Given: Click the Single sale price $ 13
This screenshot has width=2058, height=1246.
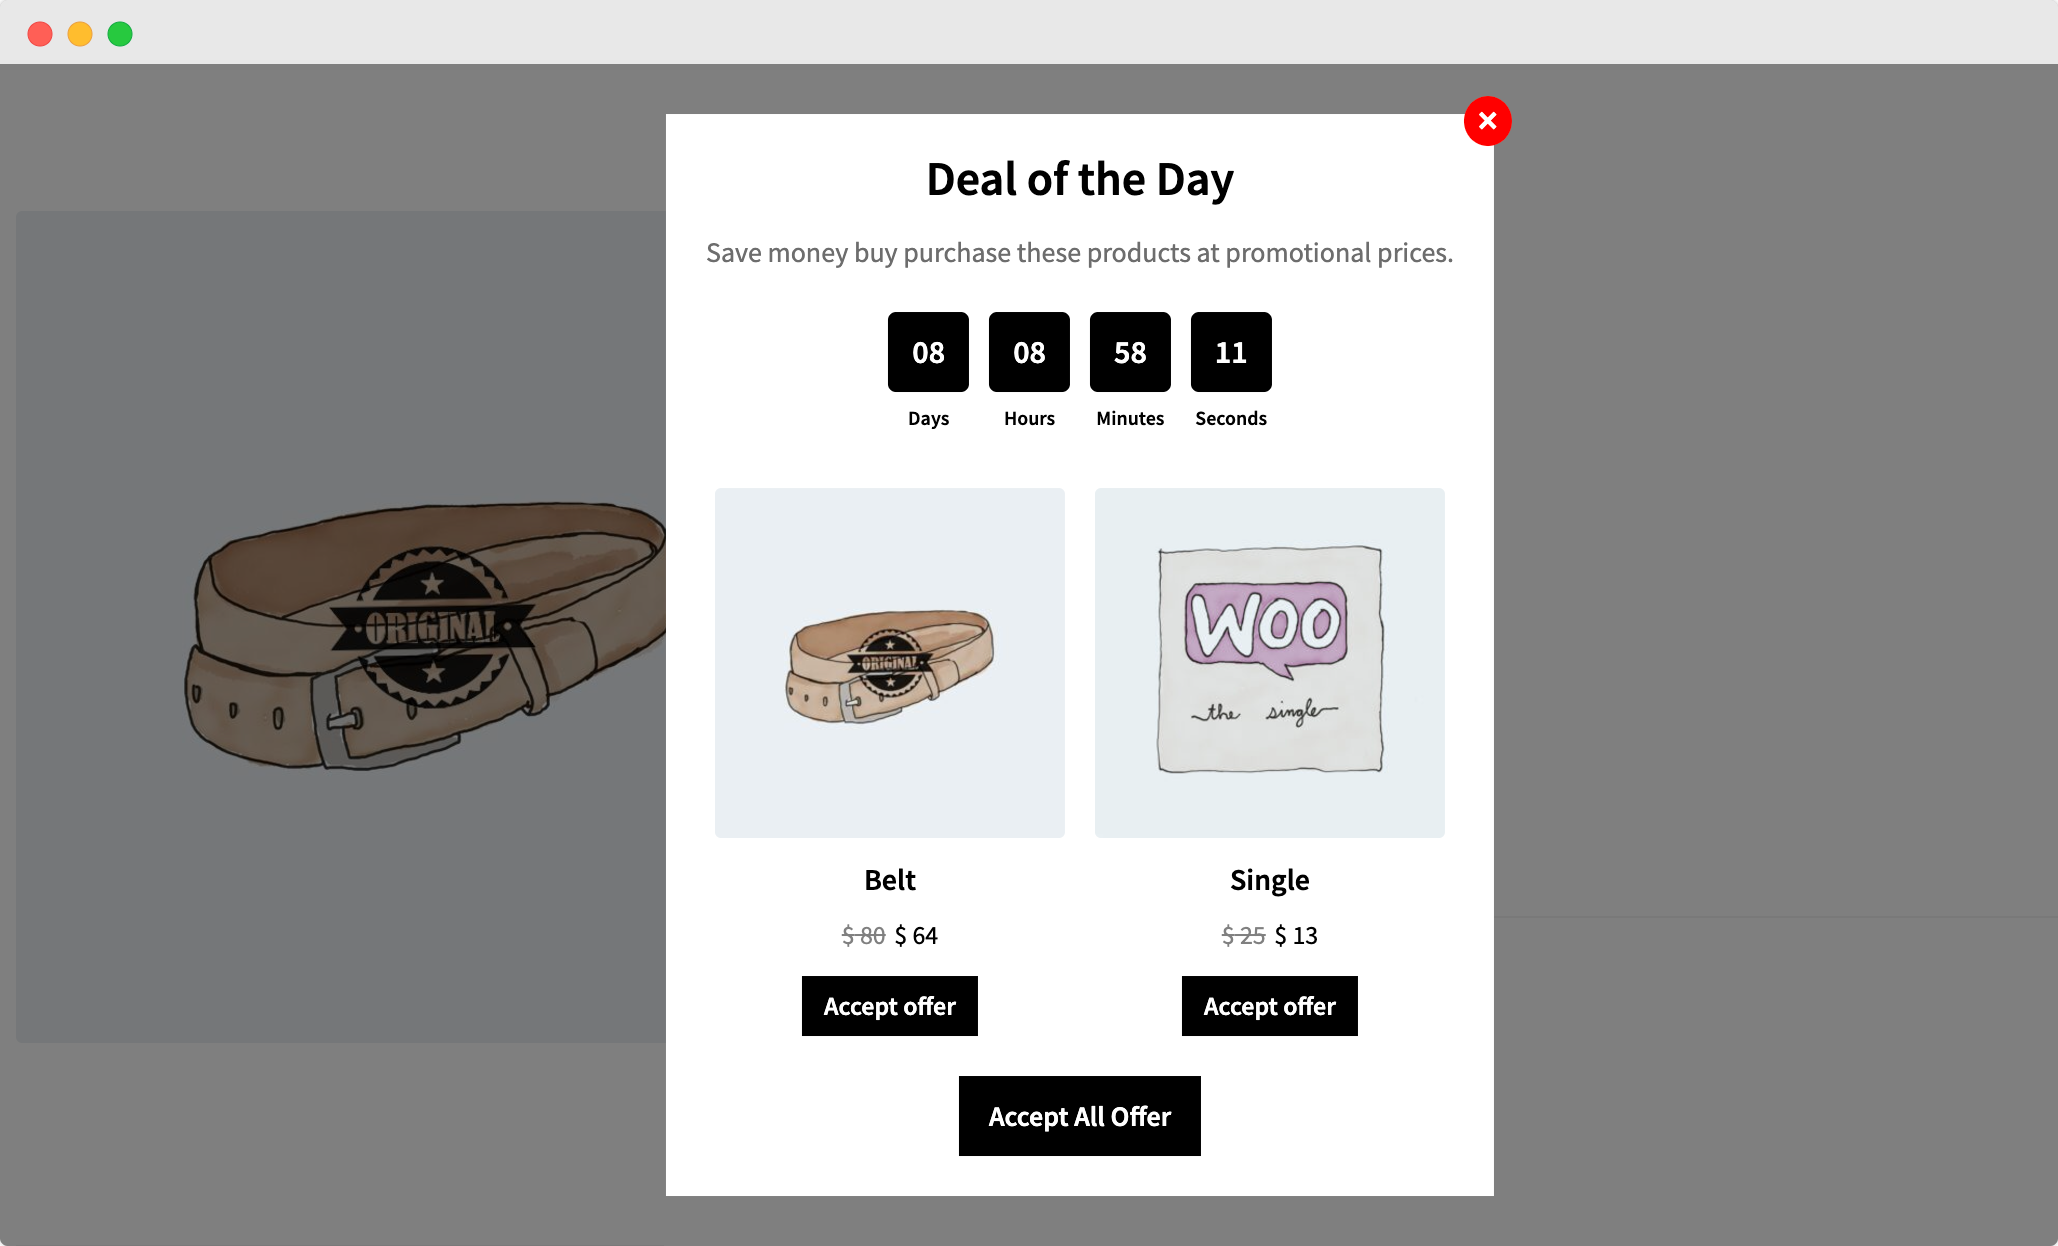Looking at the screenshot, I should [x=1296, y=936].
